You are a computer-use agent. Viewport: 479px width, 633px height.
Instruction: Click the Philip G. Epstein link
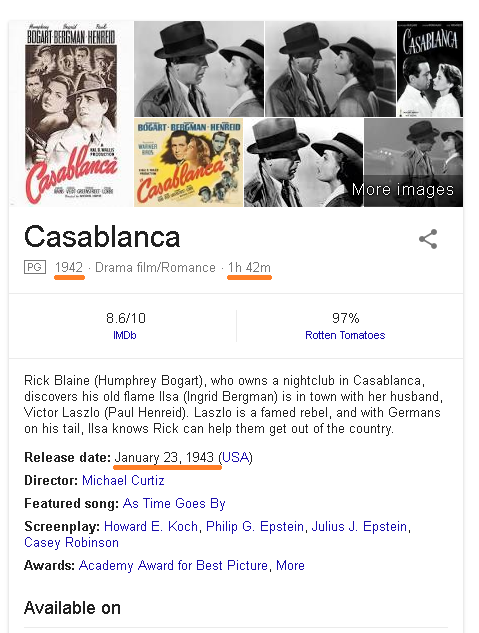coord(255,526)
